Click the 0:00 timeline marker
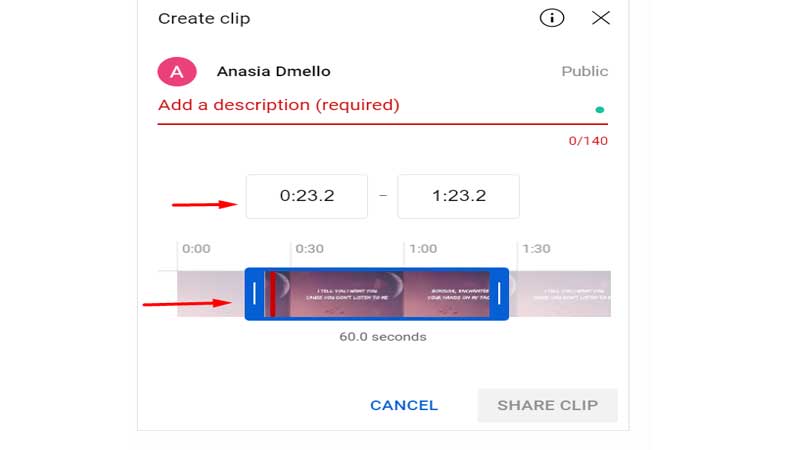This screenshot has height=450, width=800. 196,249
